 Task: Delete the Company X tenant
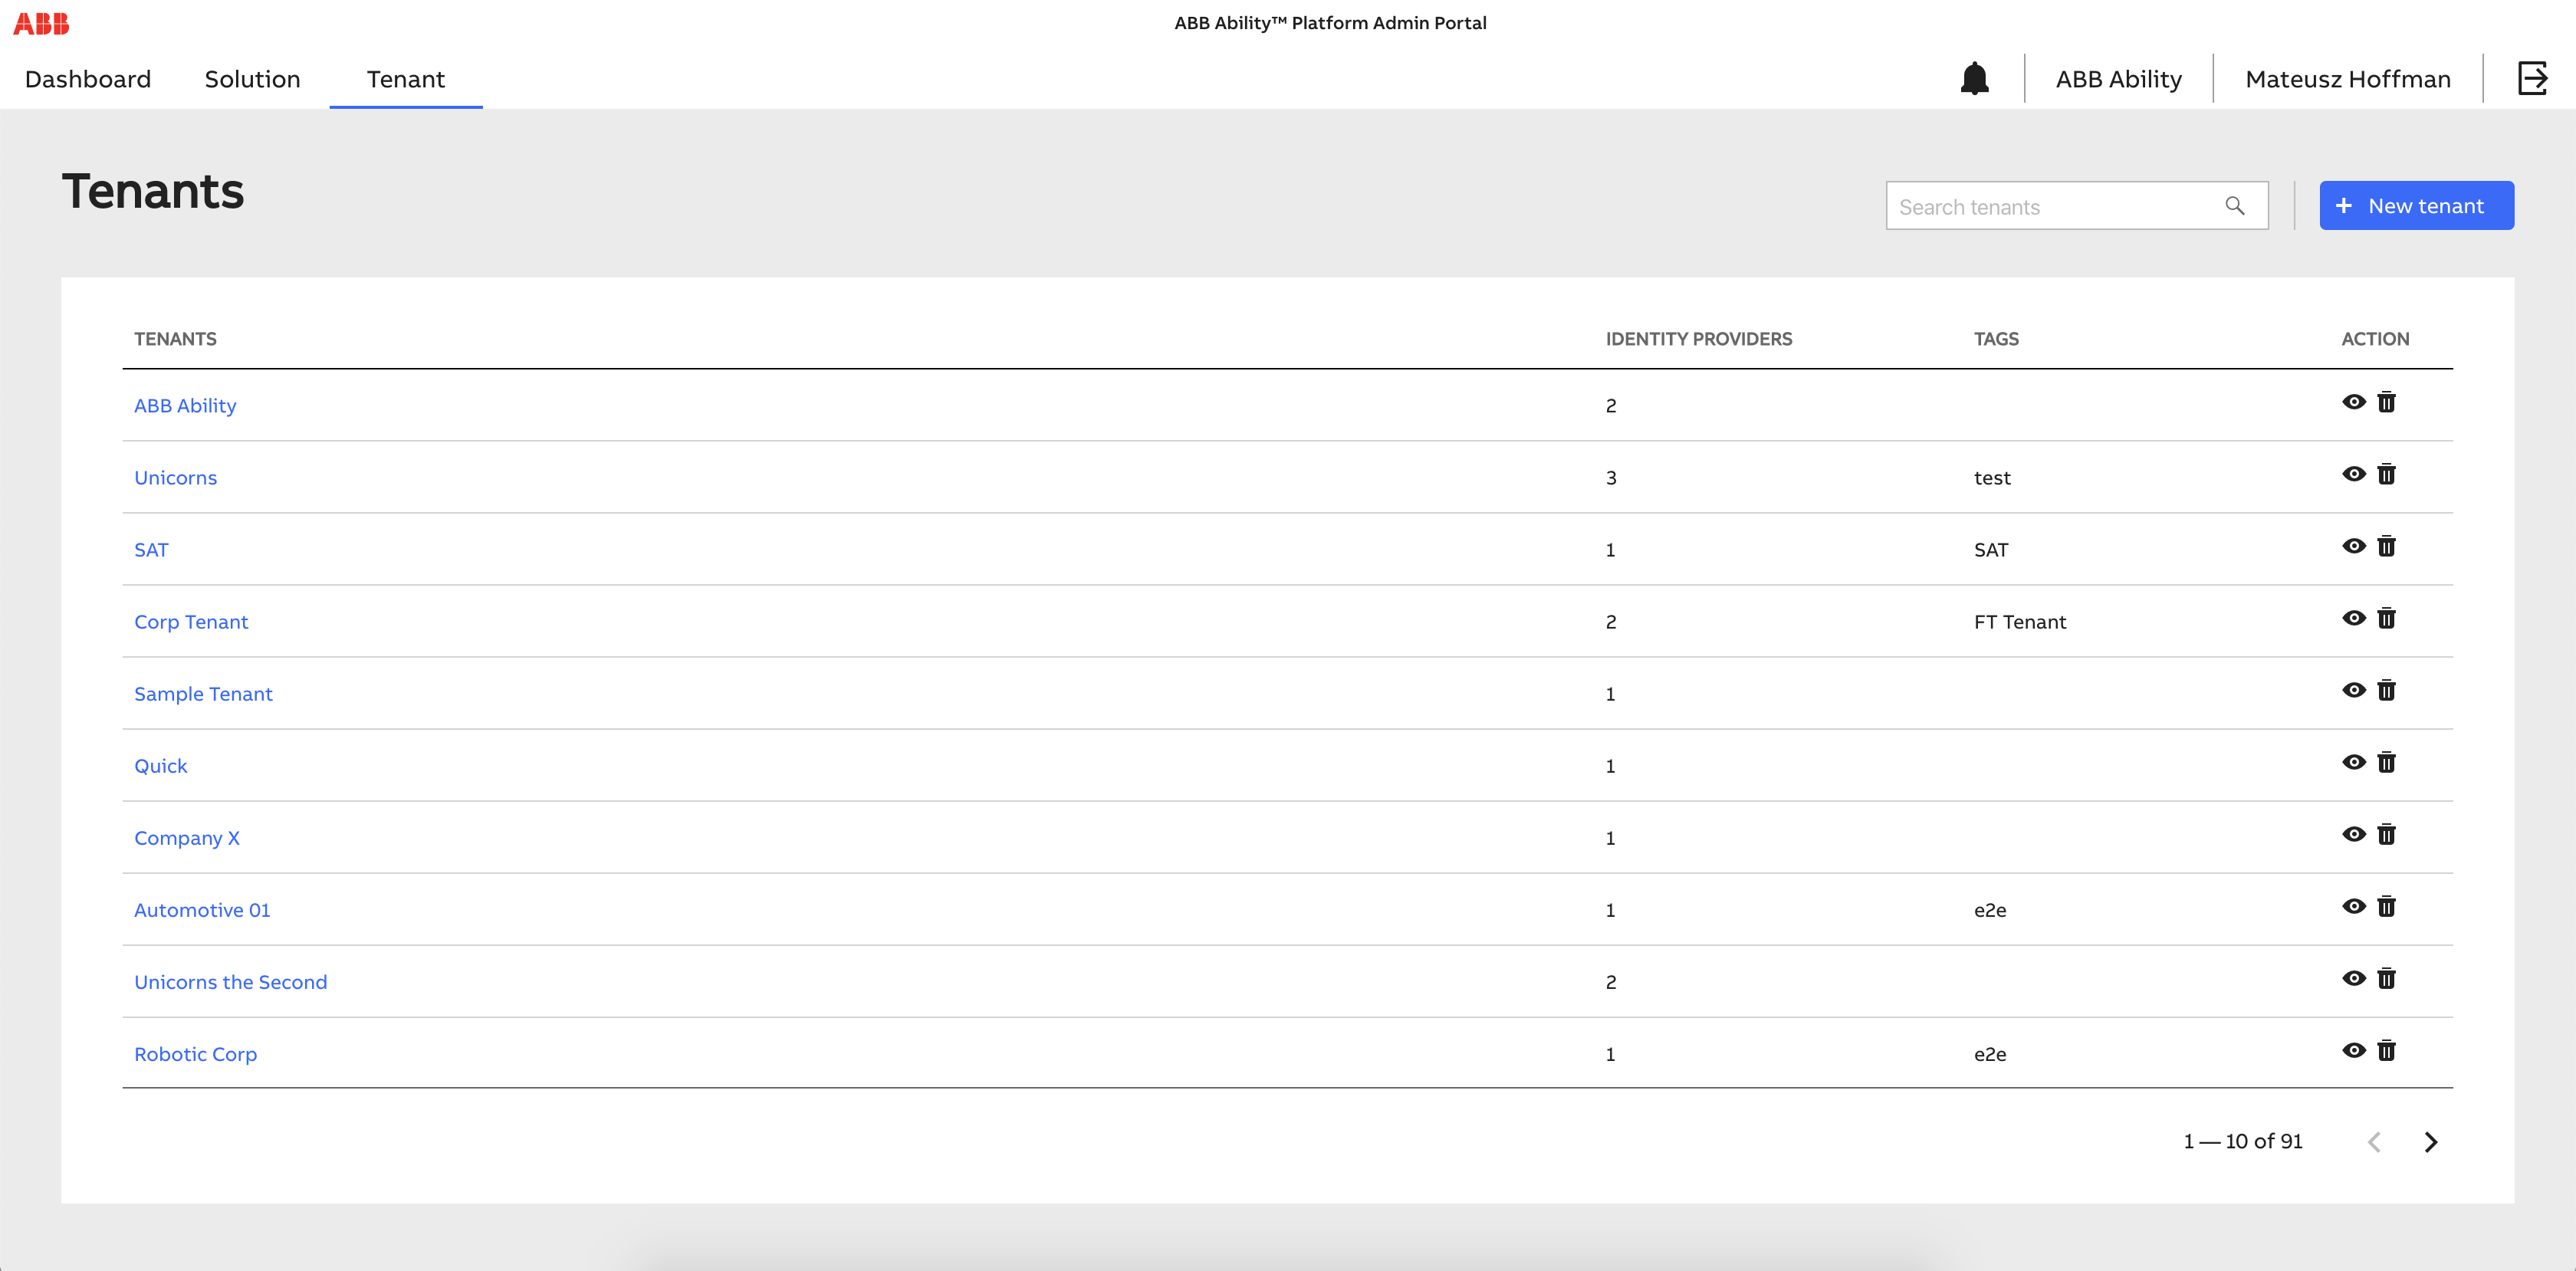click(2386, 834)
